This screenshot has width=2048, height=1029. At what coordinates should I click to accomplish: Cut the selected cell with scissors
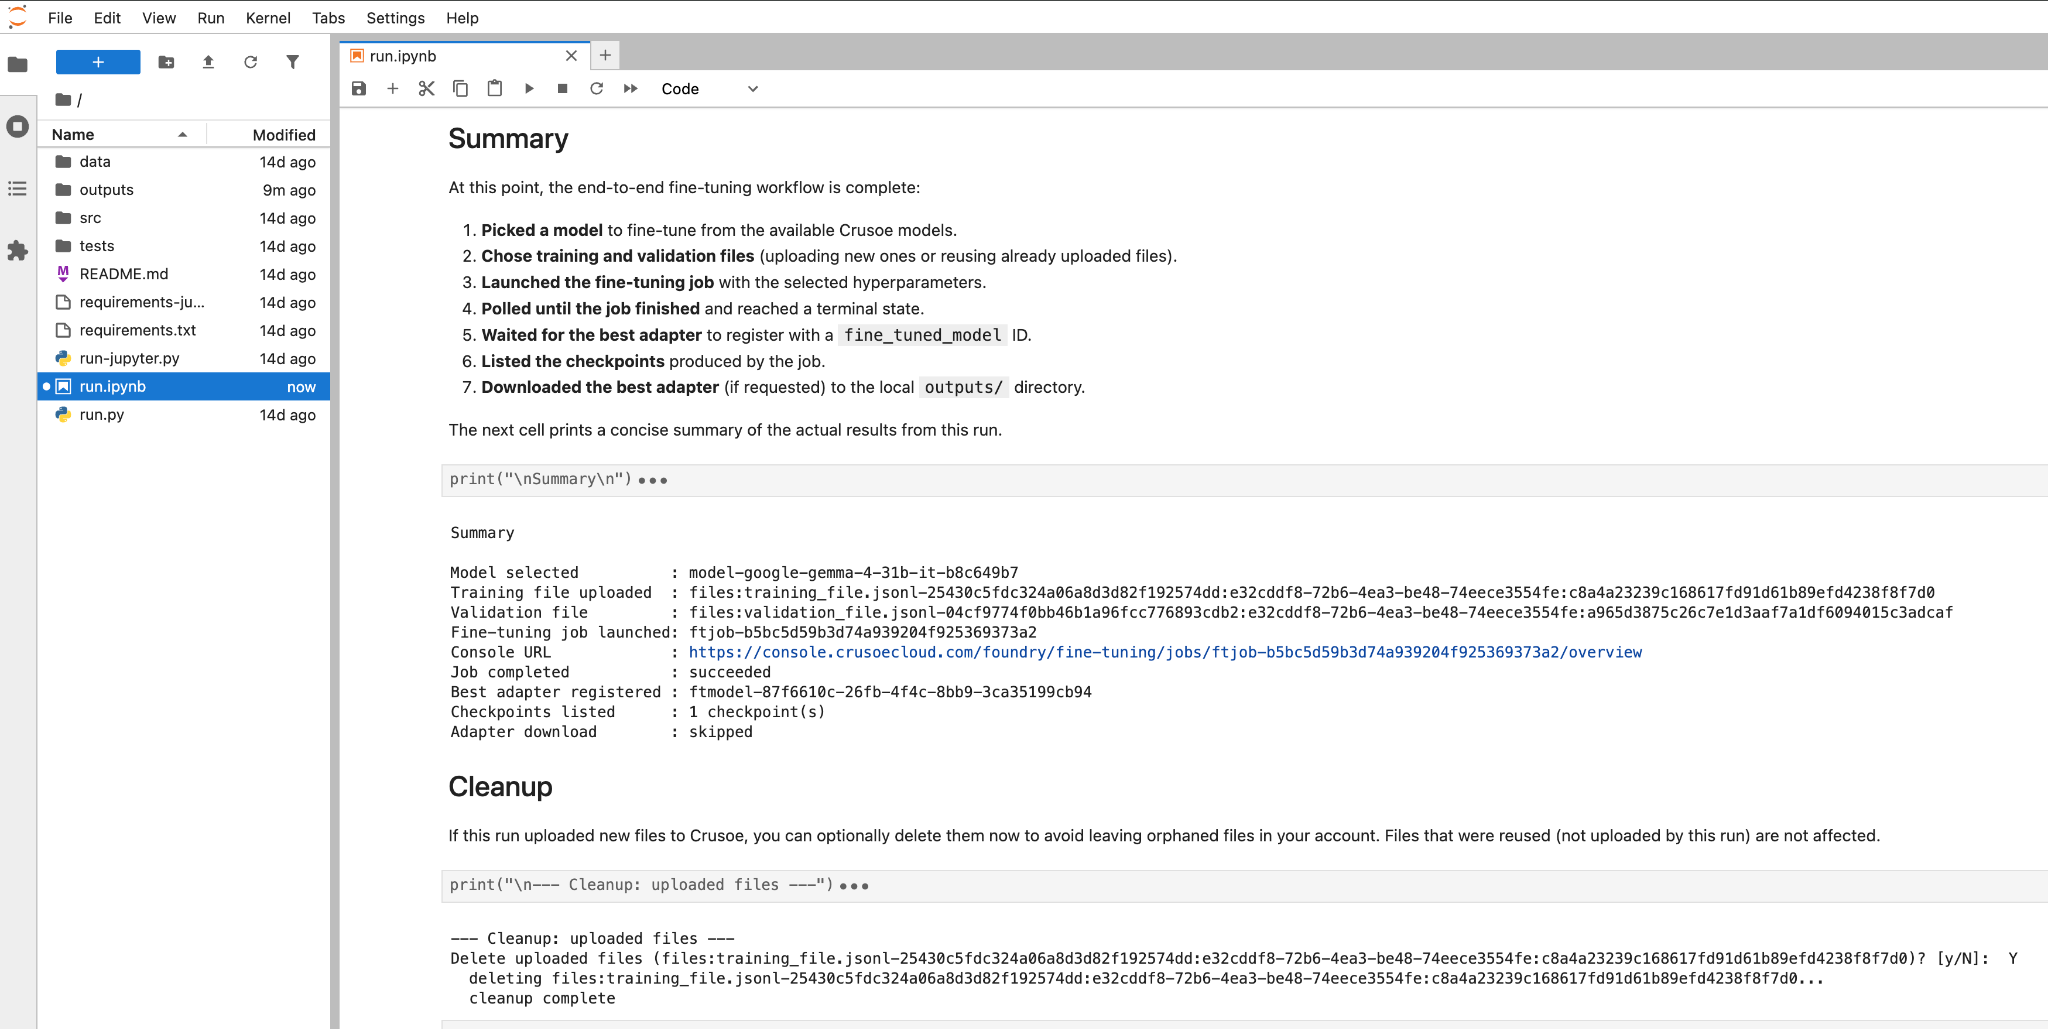coord(427,89)
